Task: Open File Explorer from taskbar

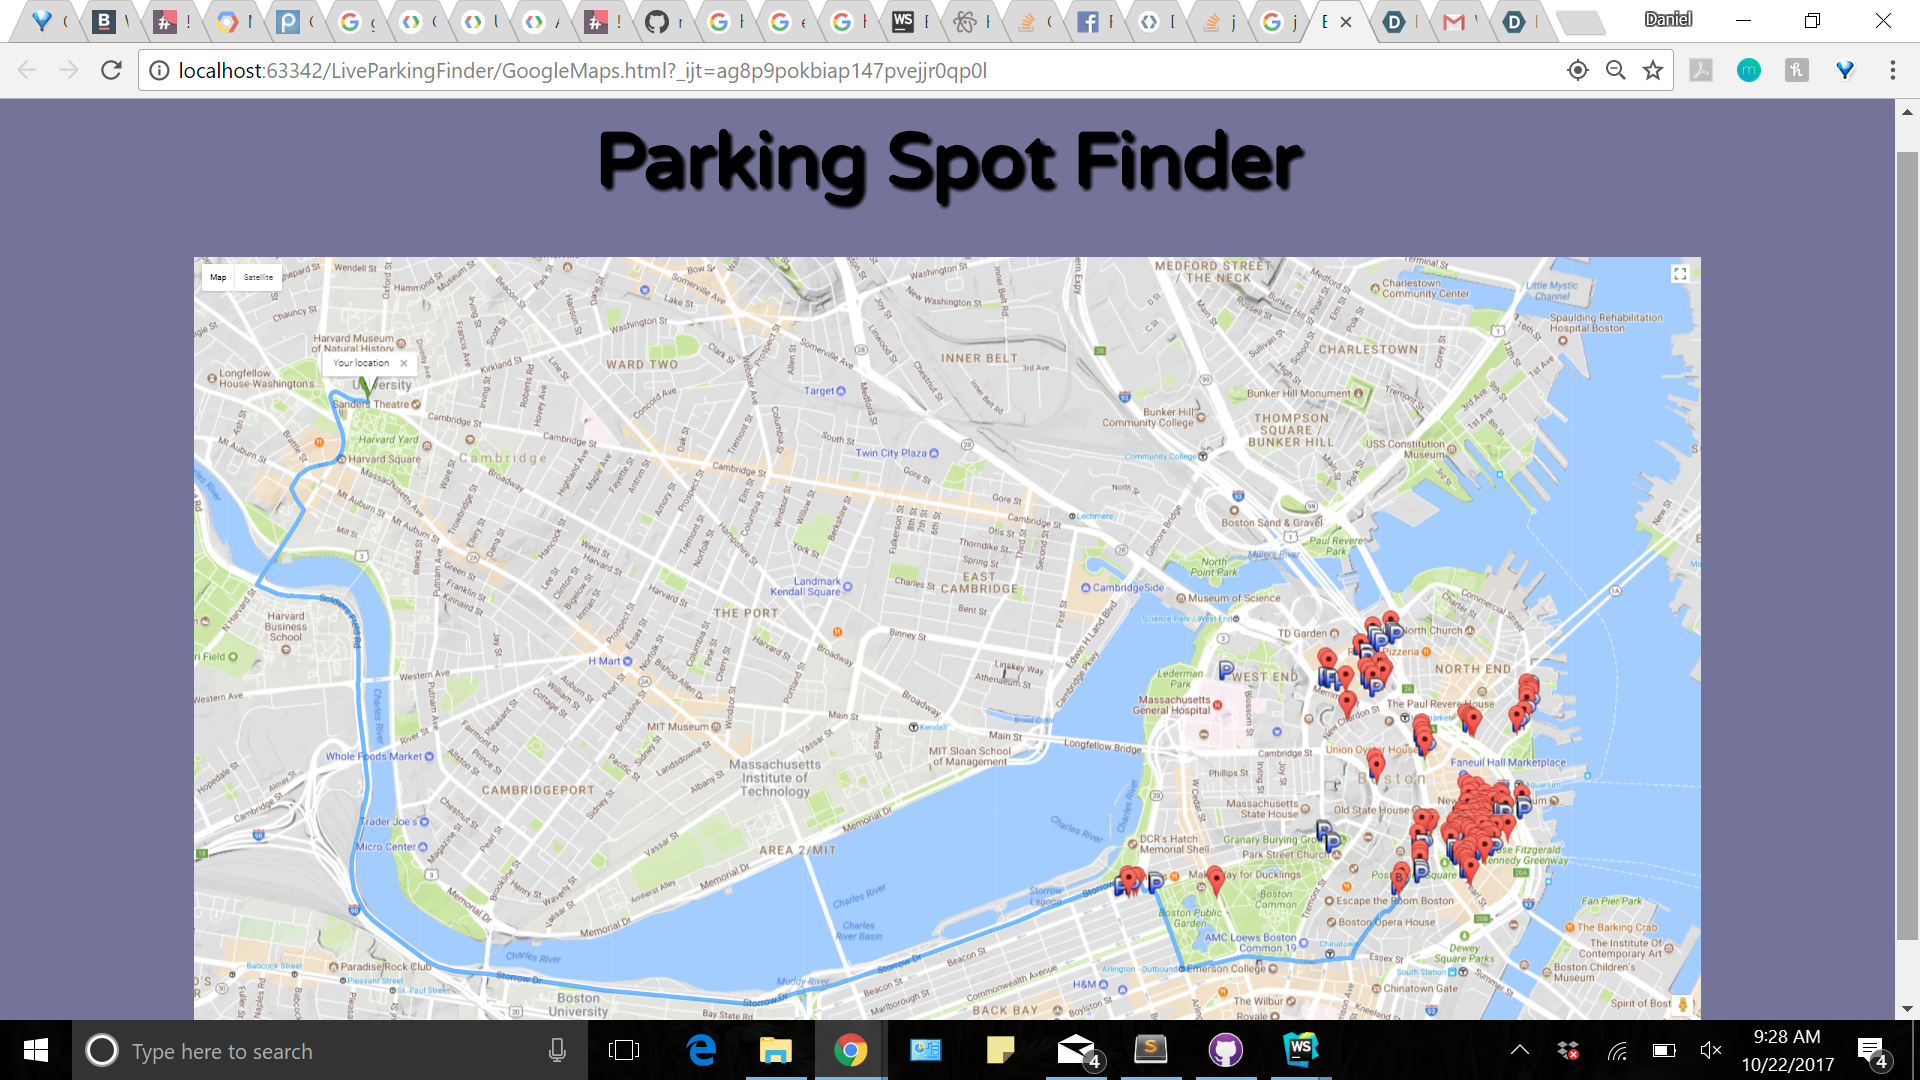Action: tap(775, 1050)
